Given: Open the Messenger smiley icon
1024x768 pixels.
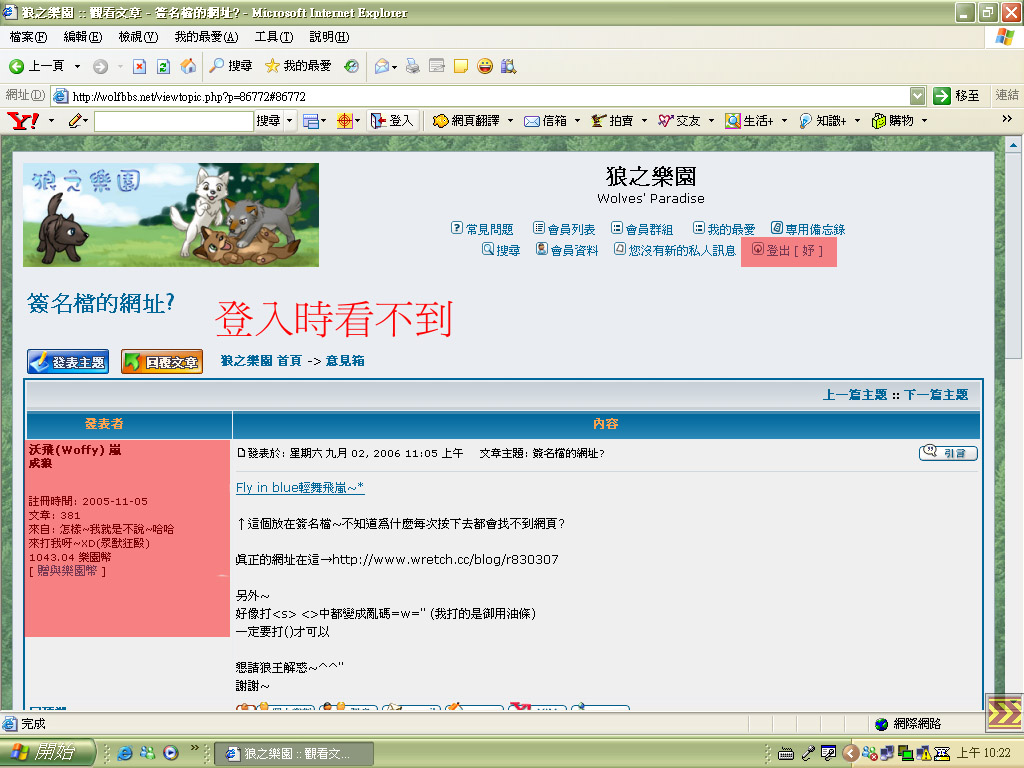Looking at the screenshot, I should click(485, 66).
